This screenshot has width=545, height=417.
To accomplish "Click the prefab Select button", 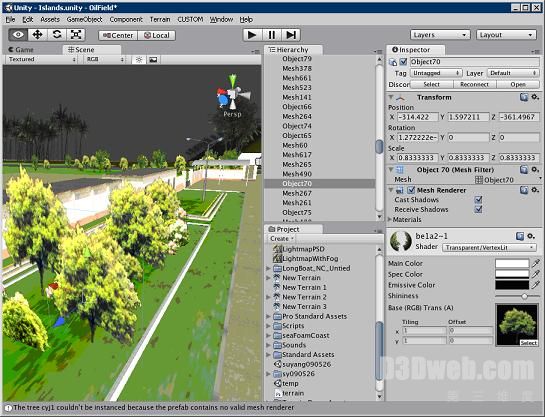I will [432, 84].
